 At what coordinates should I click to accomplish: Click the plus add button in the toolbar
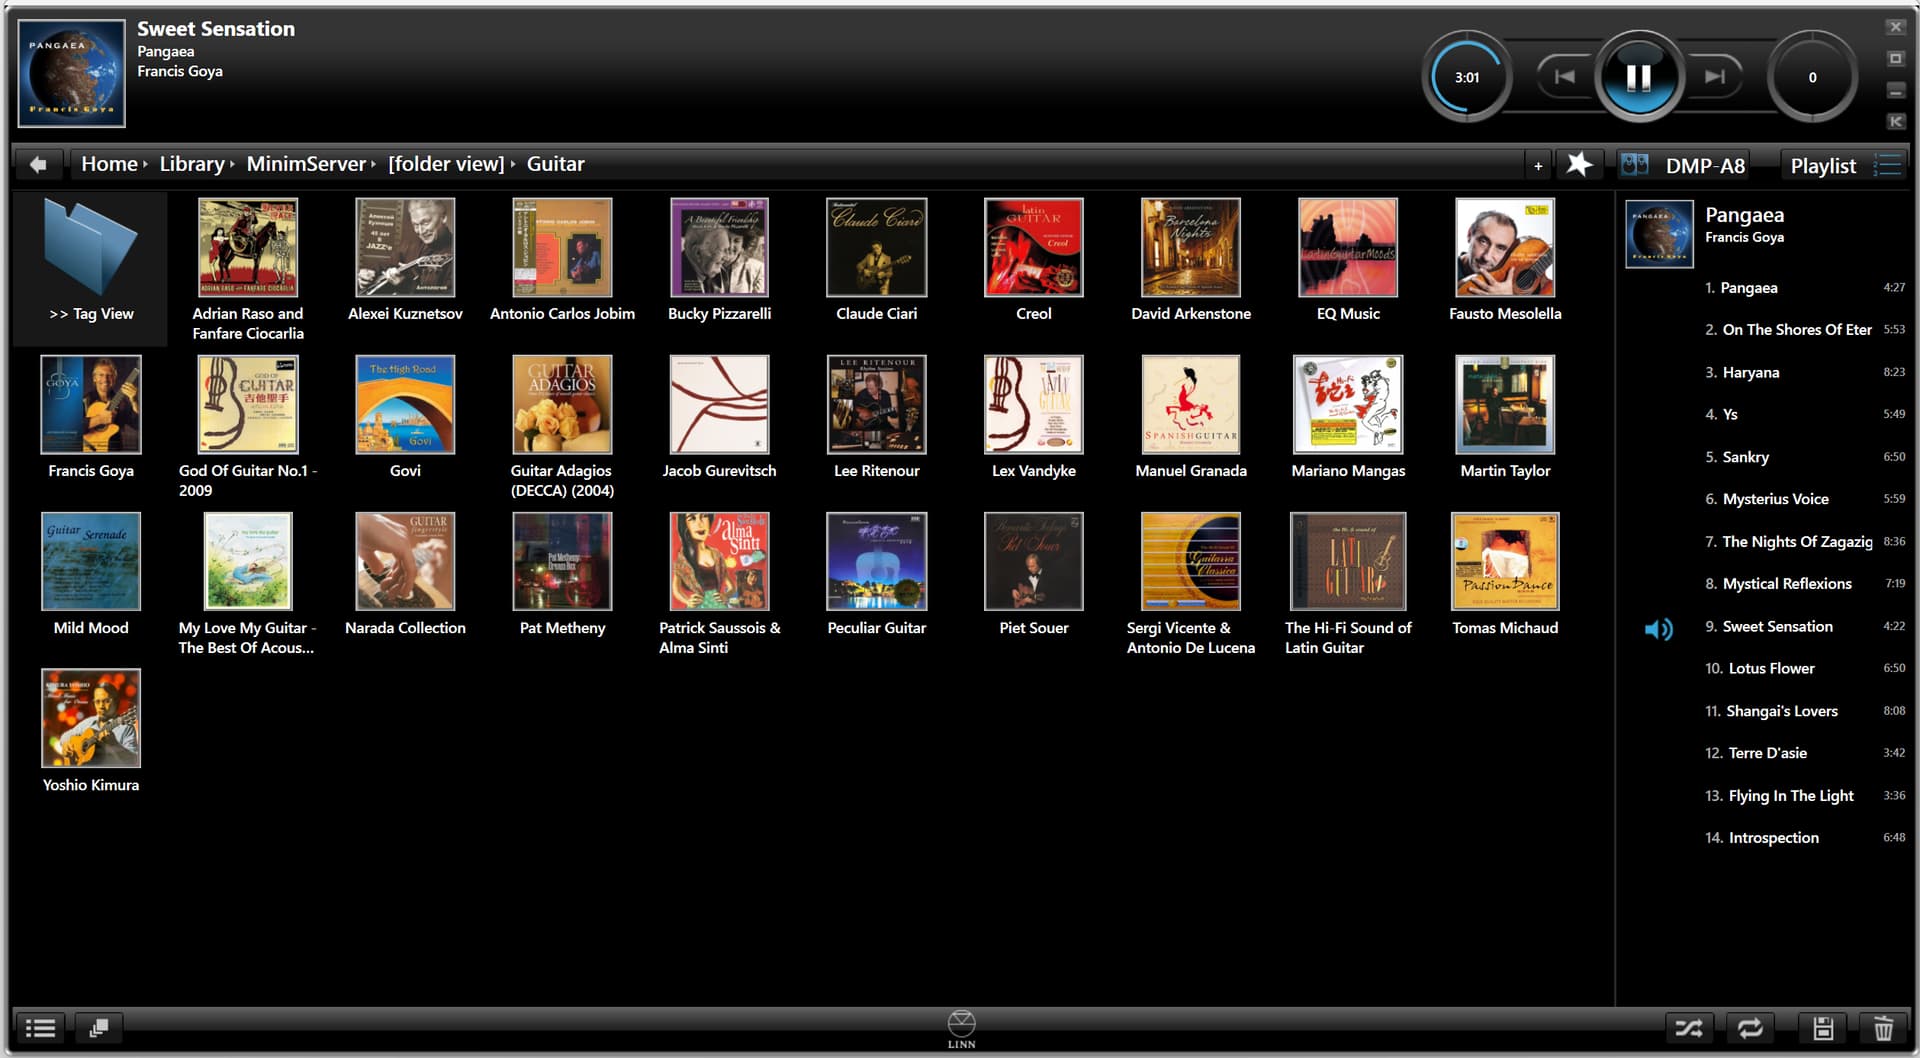click(1538, 166)
